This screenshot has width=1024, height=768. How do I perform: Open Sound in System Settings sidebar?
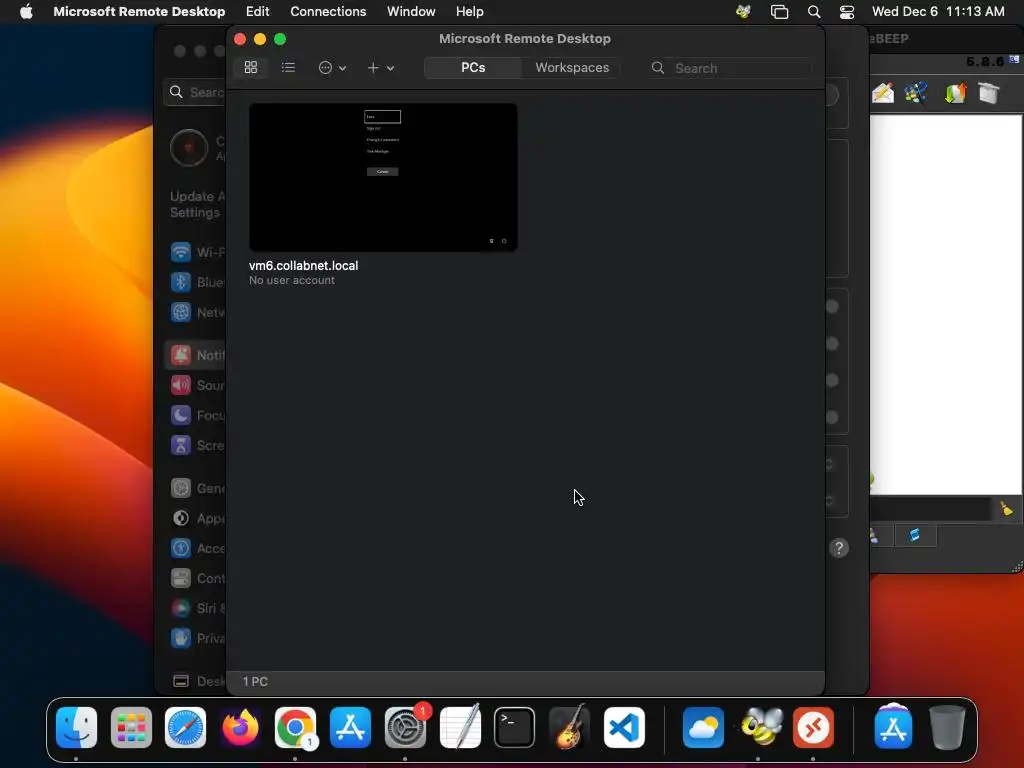coord(196,385)
